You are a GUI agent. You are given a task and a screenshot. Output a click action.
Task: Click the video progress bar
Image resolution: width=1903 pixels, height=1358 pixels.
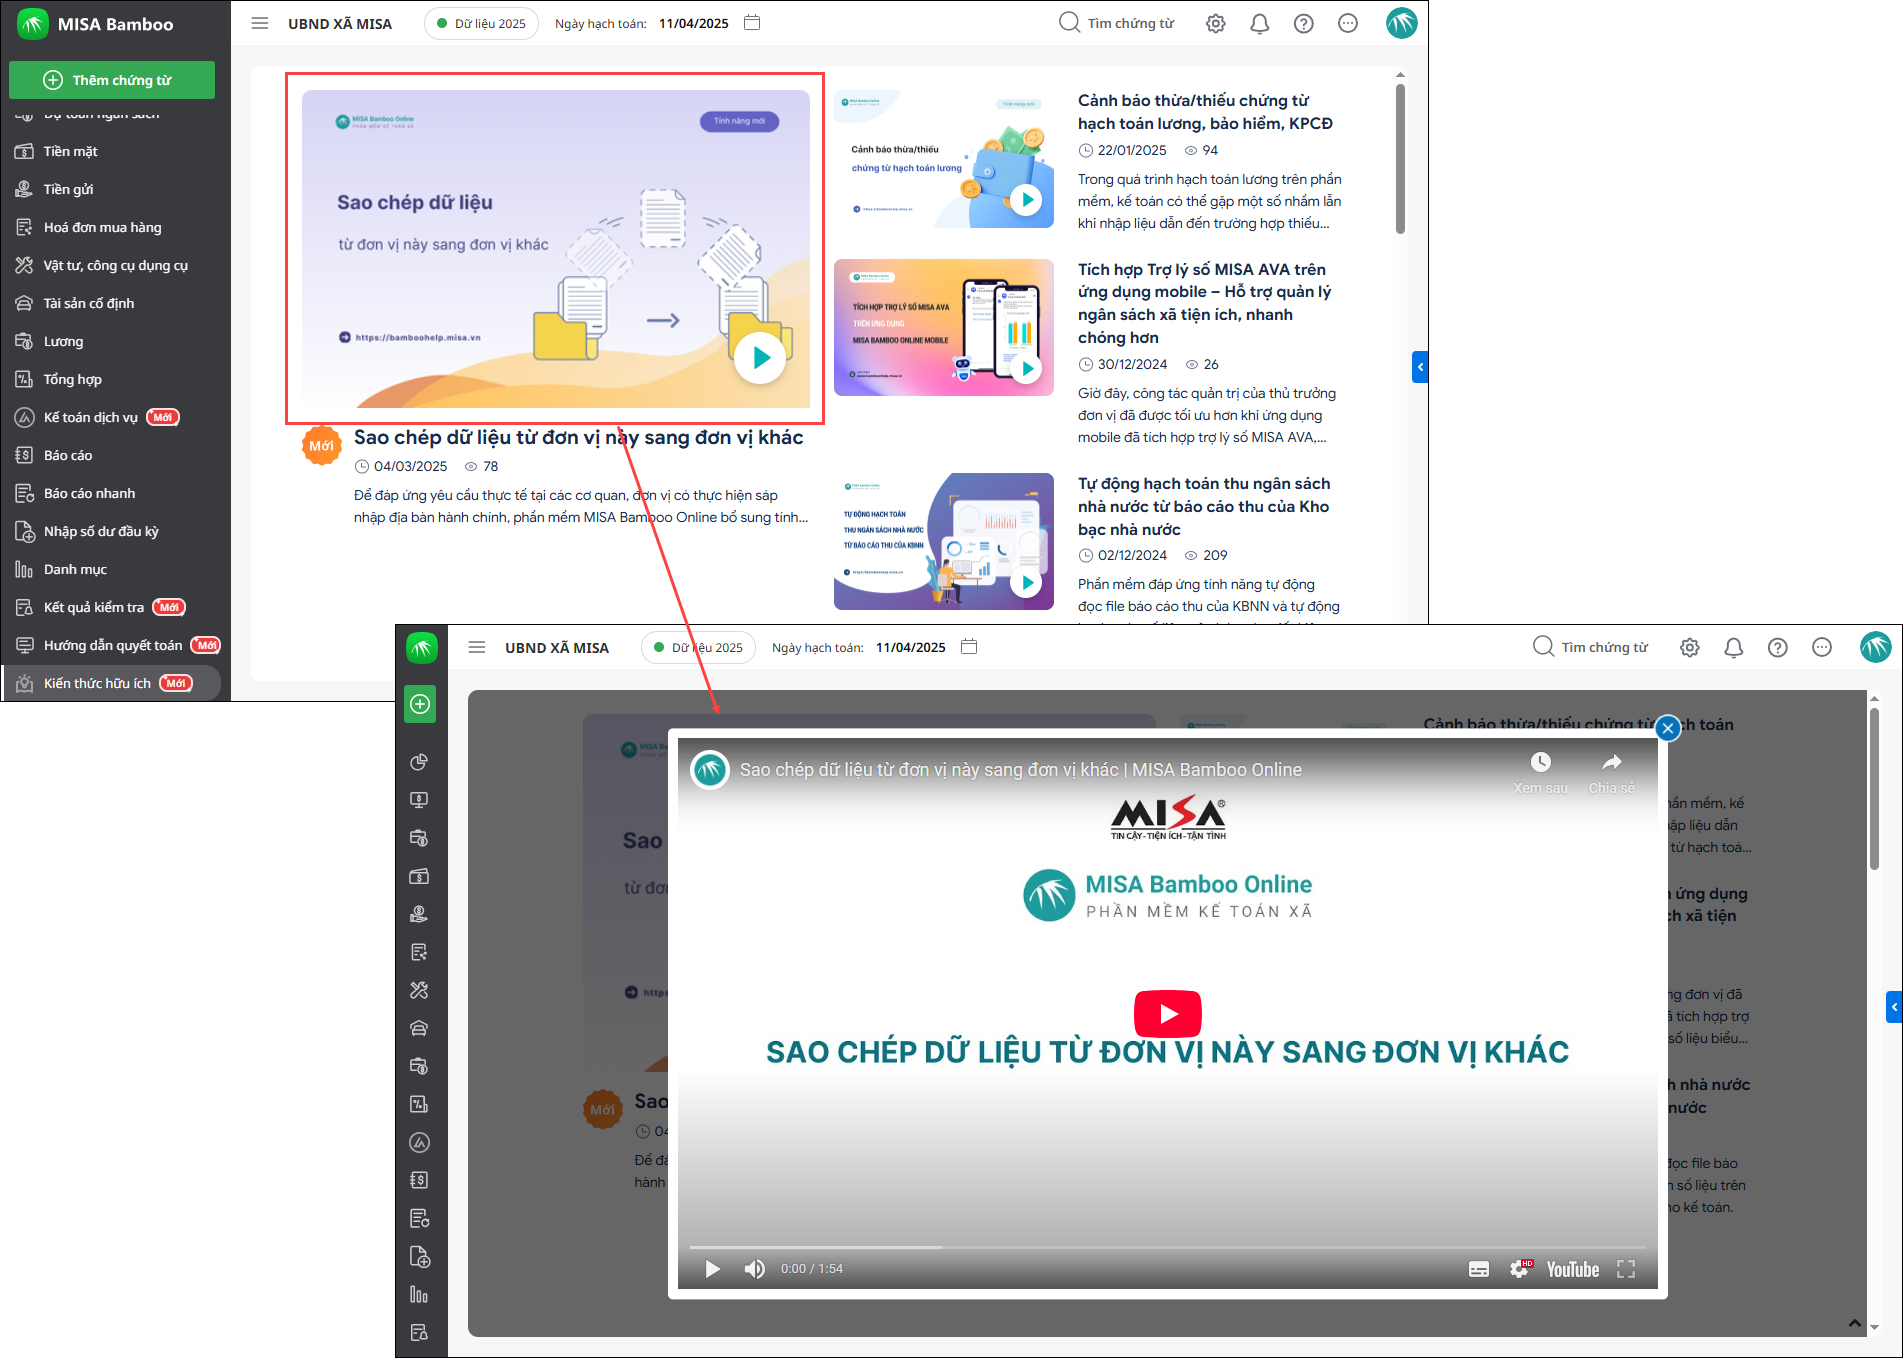[1167, 1247]
